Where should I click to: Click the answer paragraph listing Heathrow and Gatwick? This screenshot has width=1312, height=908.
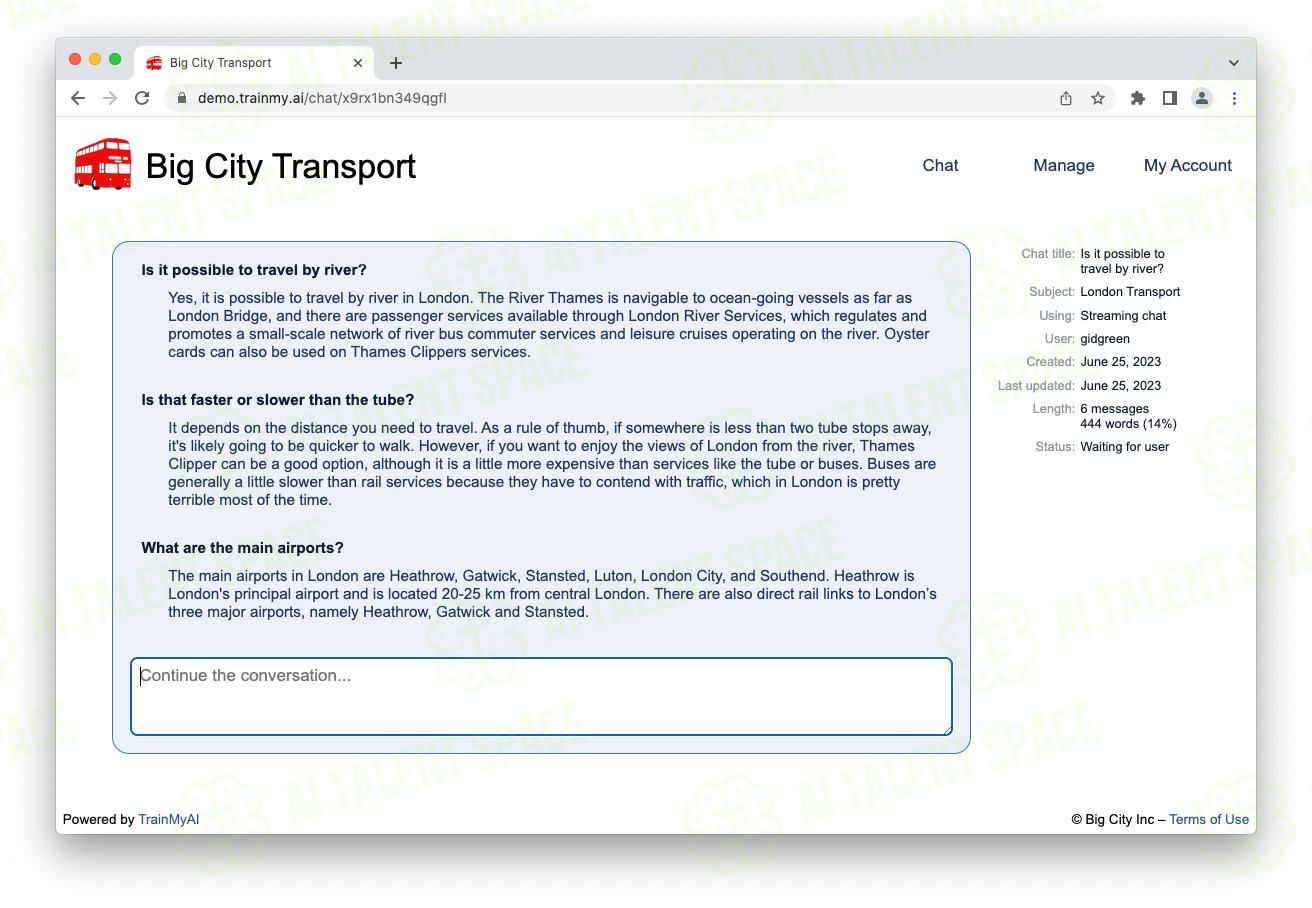coord(552,594)
